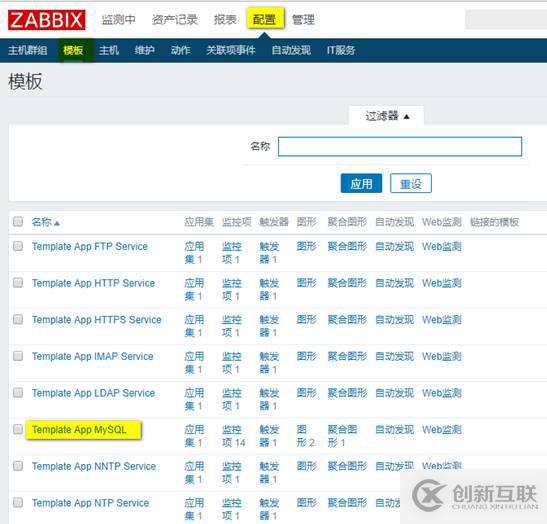Select the 配置 top menu
Image resolution: width=547 pixels, height=524 pixels.
(x=265, y=19)
